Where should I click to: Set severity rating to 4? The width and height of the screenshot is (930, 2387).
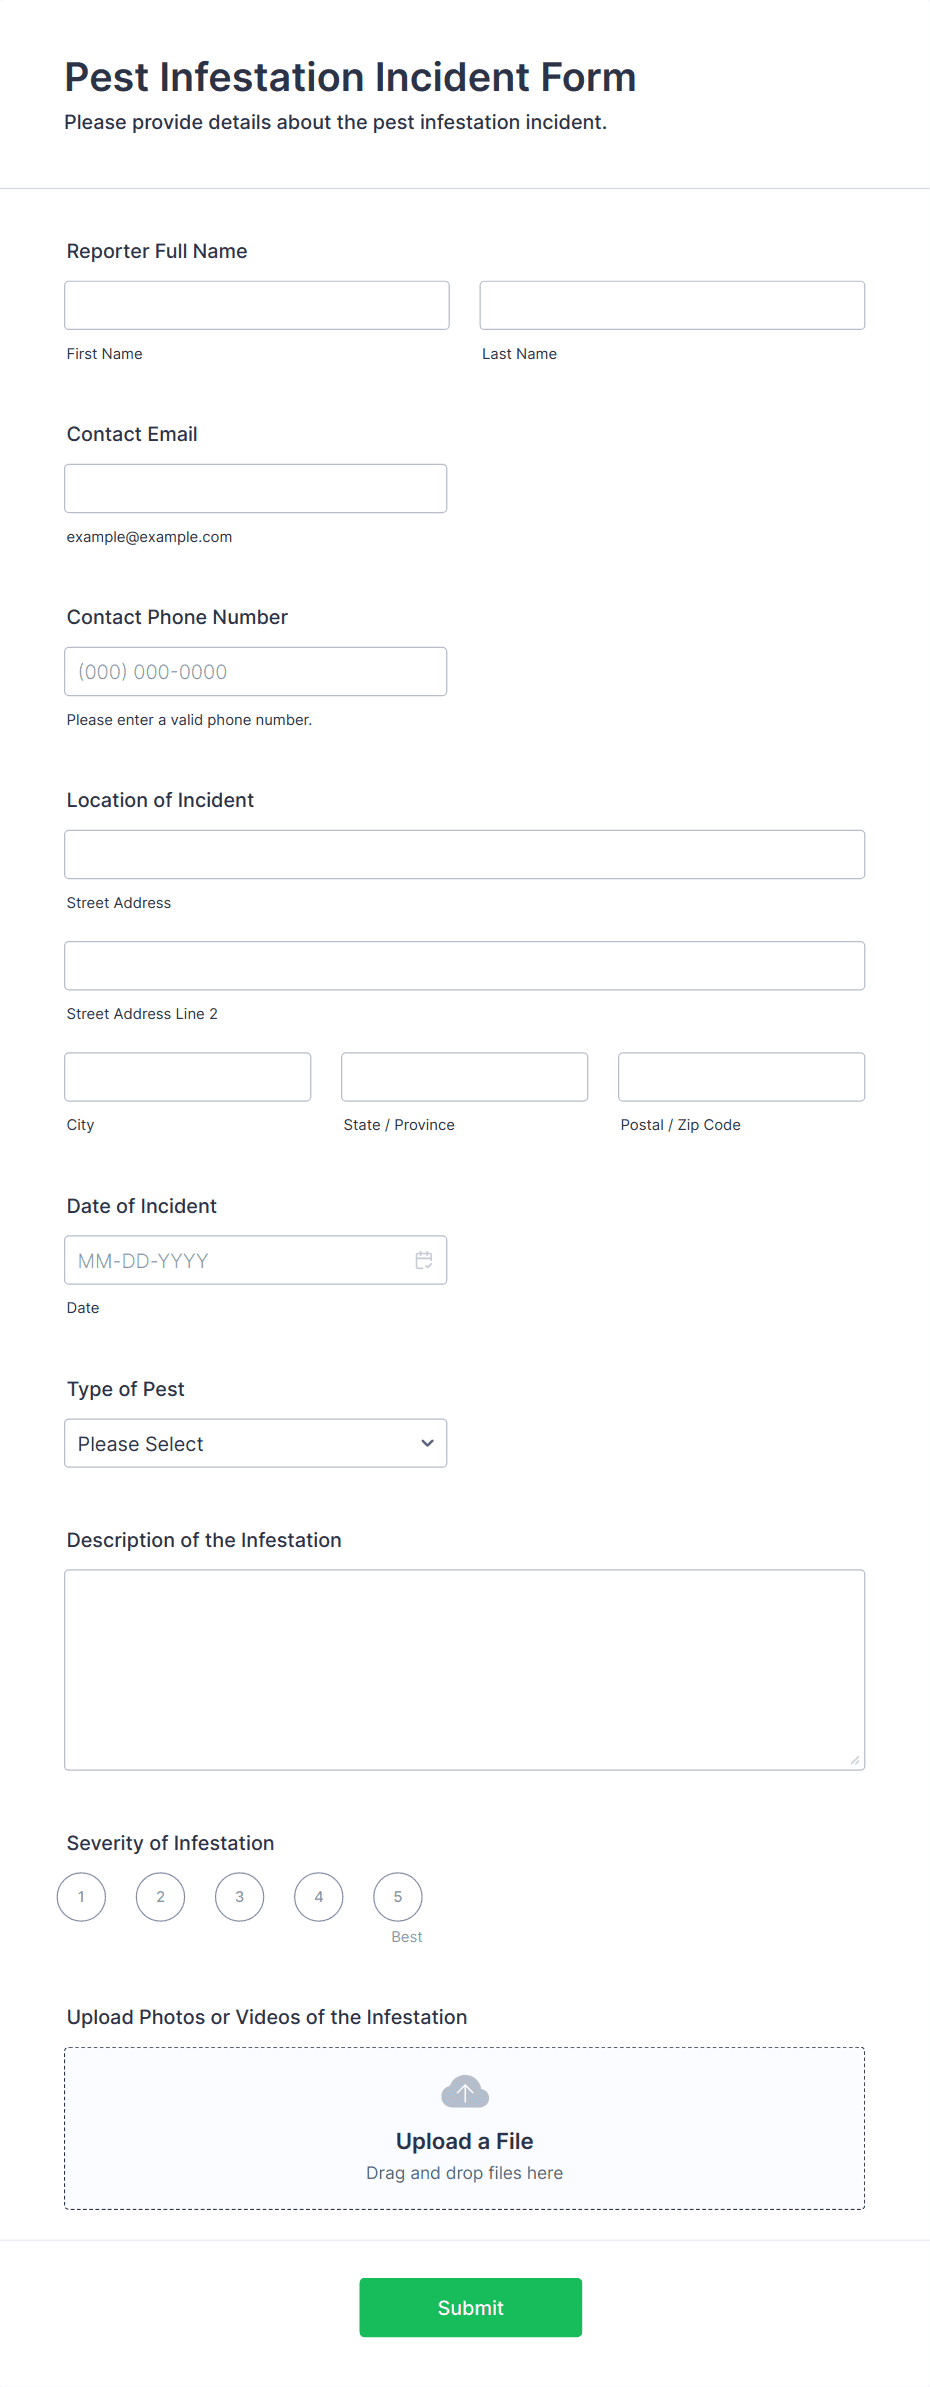pos(319,1897)
